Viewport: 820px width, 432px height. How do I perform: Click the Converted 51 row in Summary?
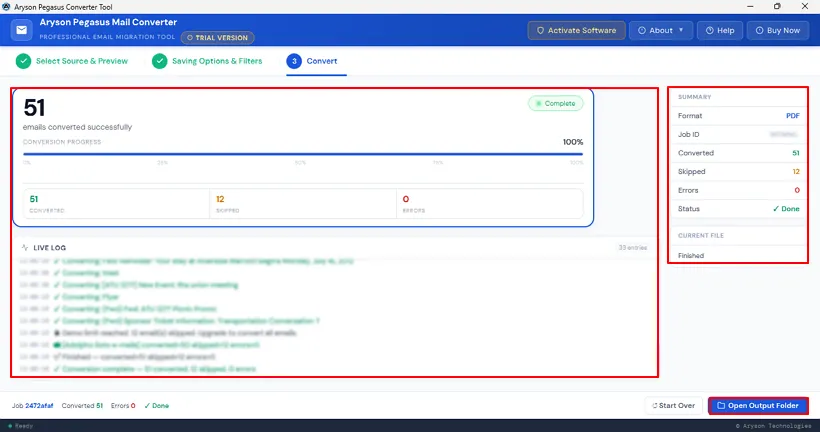point(738,153)
